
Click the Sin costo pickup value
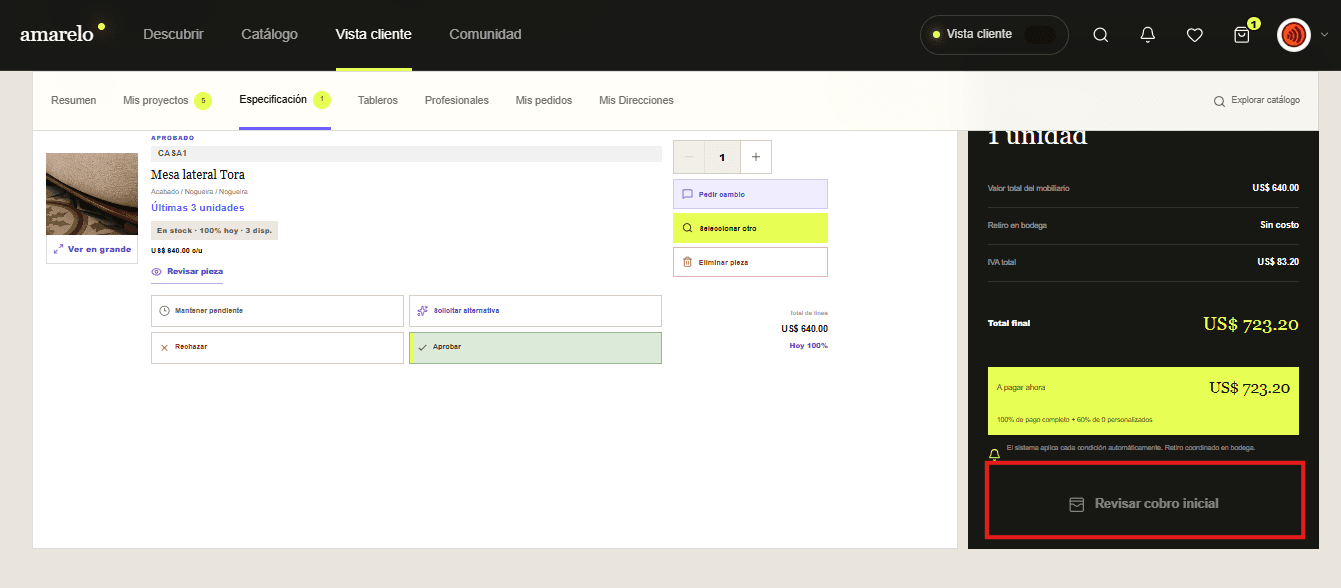(1280, 225)
